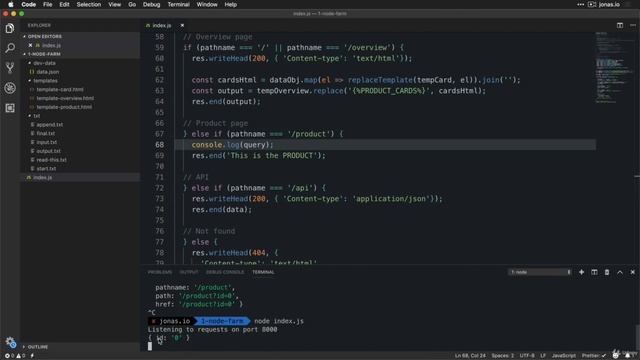The height and width of the screenshot is (360, 640).
Task: Open start.txt in the explorer
Action: pos(46,169)
